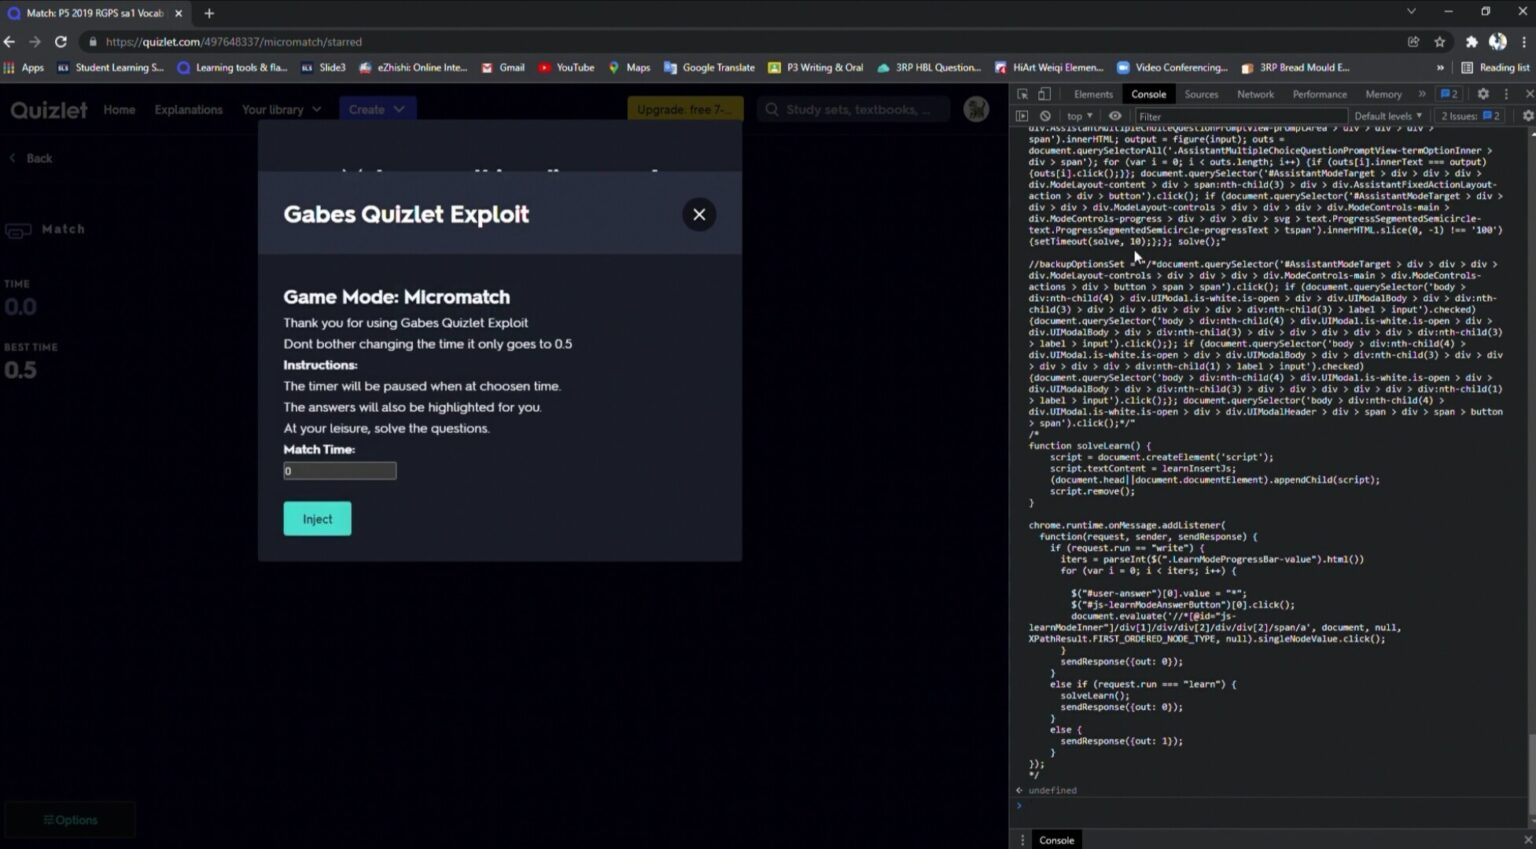Click the browser profile avatar

(x=1497, y=41)
